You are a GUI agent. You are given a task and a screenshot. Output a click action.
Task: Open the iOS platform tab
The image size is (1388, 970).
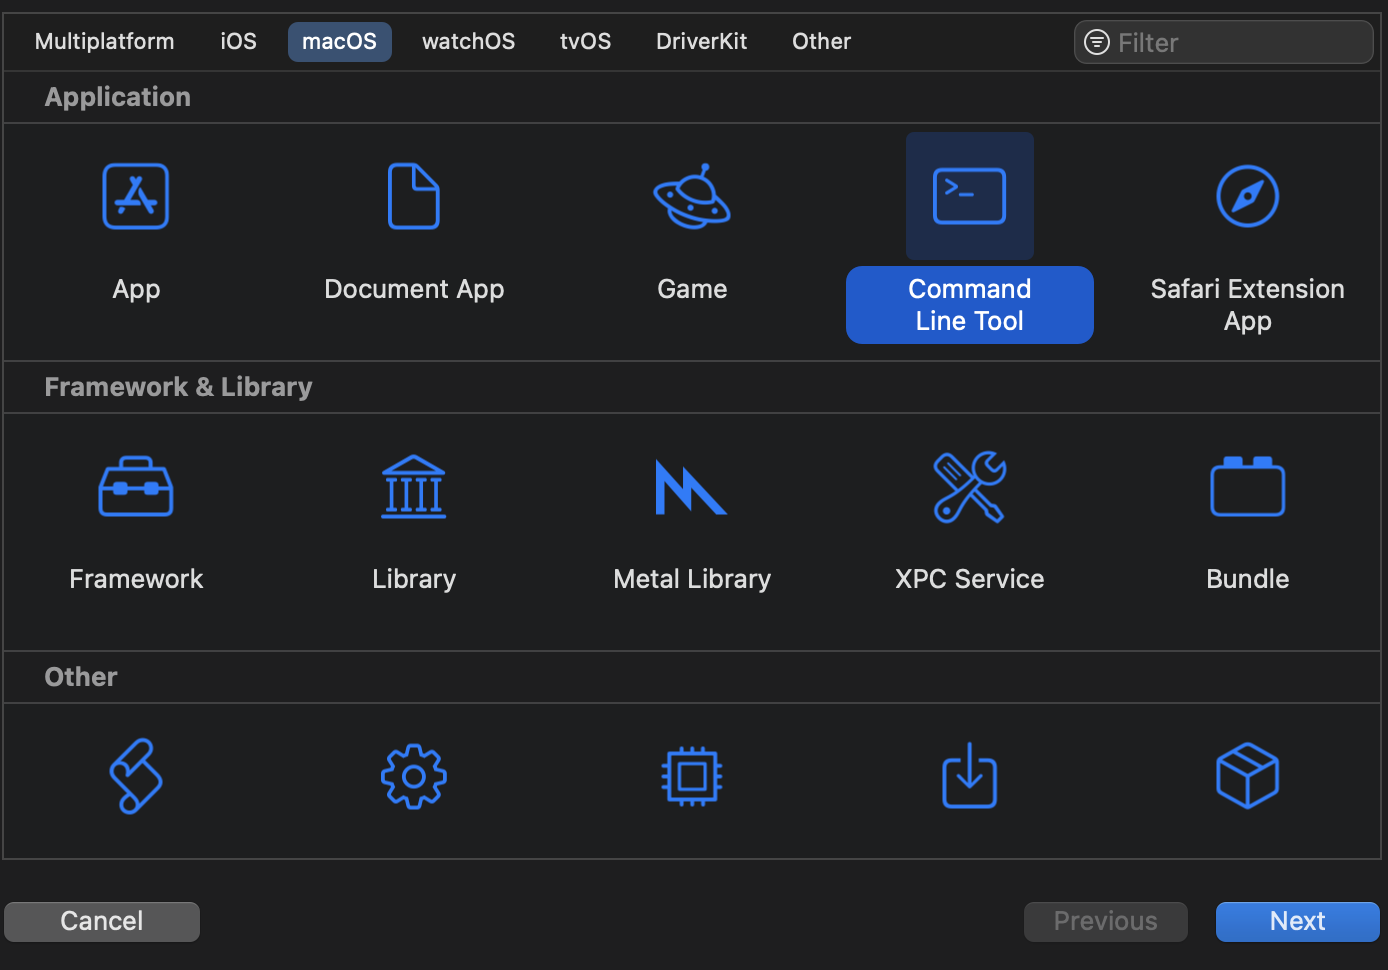[239, 42]
